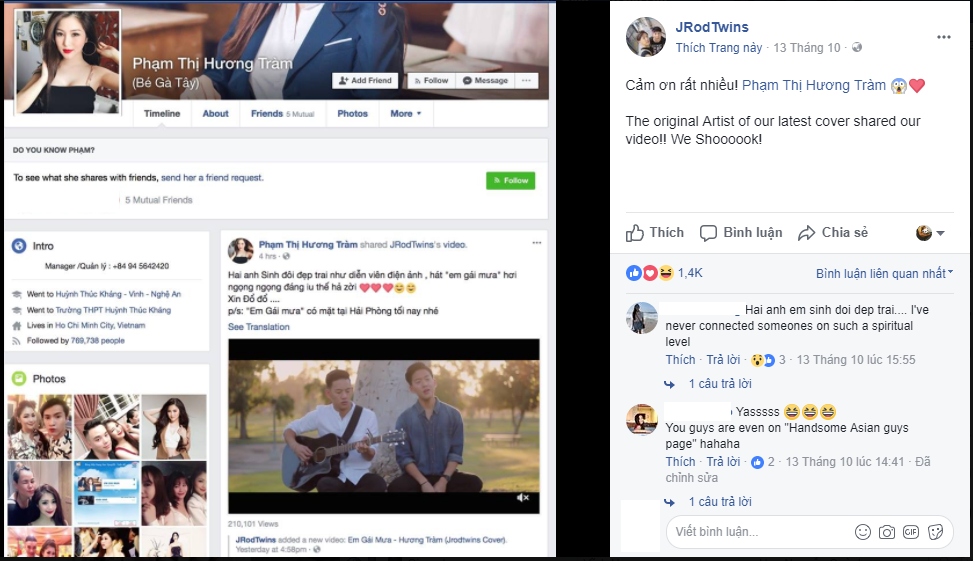
Task: Click the muted speaker icon on the video
Action: pyautogui.click(x=522, y=497)
